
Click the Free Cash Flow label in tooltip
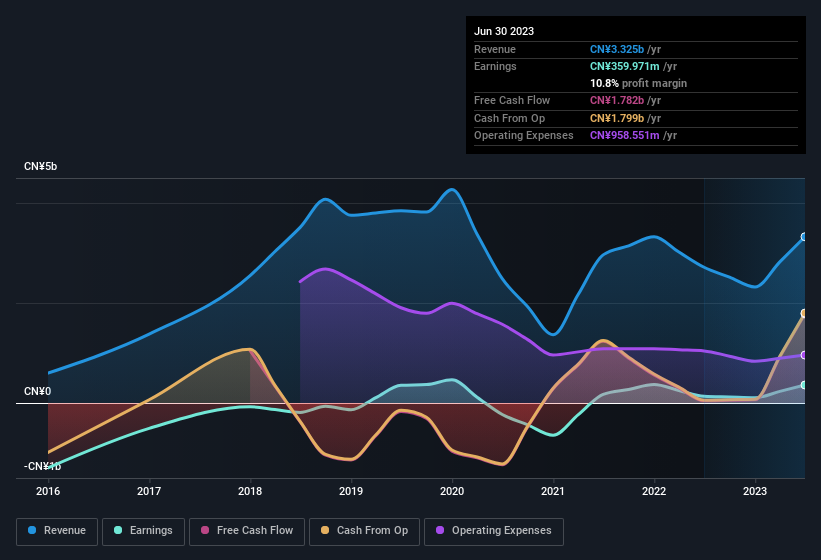click(x=512, y=100)
